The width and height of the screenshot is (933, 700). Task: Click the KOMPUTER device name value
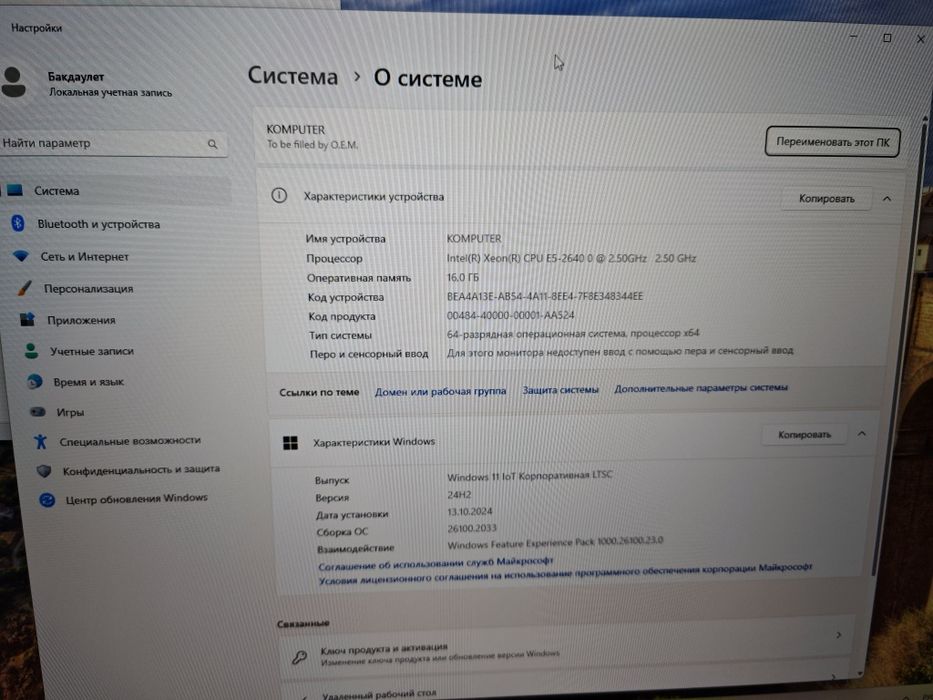[474, 239]
